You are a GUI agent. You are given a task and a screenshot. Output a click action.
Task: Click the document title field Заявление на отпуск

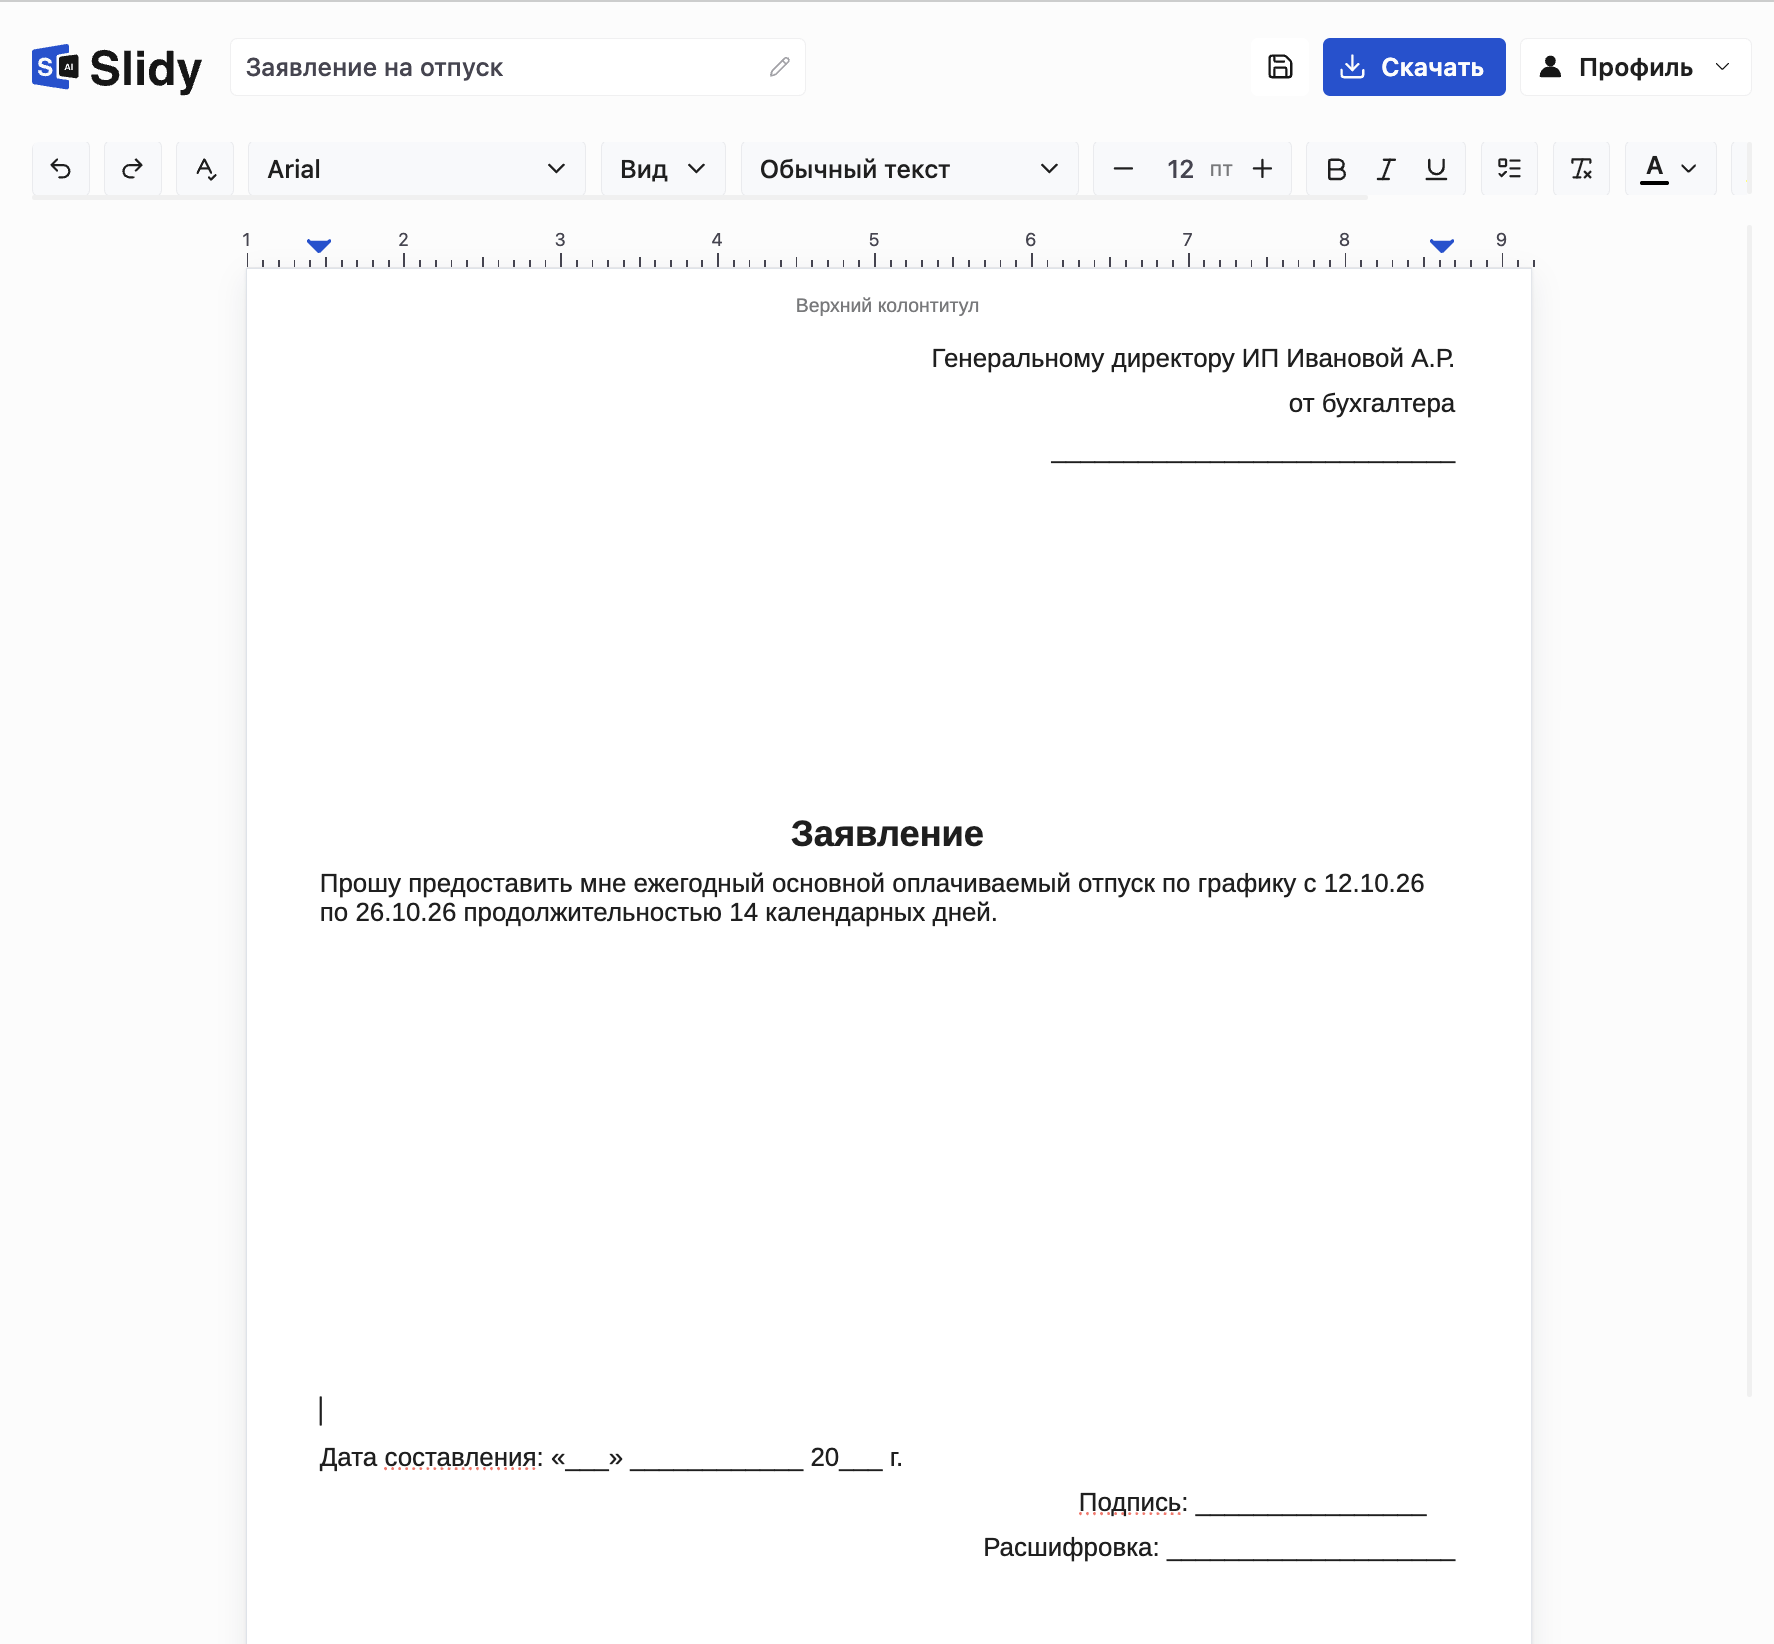click(x=518, y=67)
